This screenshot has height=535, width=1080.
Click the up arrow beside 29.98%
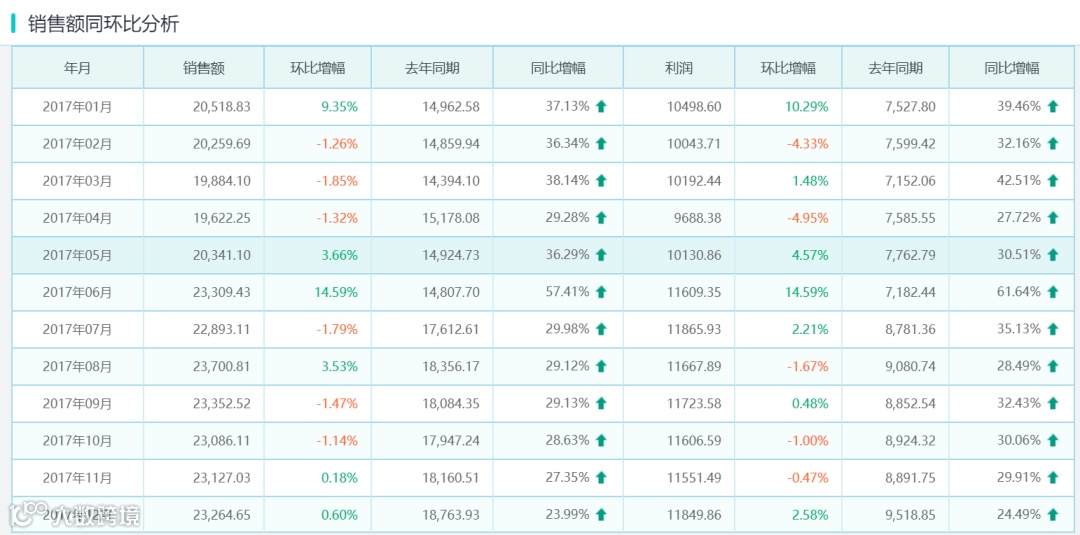[601, 329]
